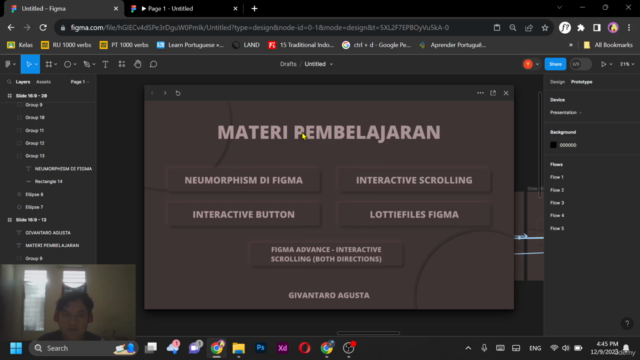Select Flow 1 in the Flows list

pos(557,177)
